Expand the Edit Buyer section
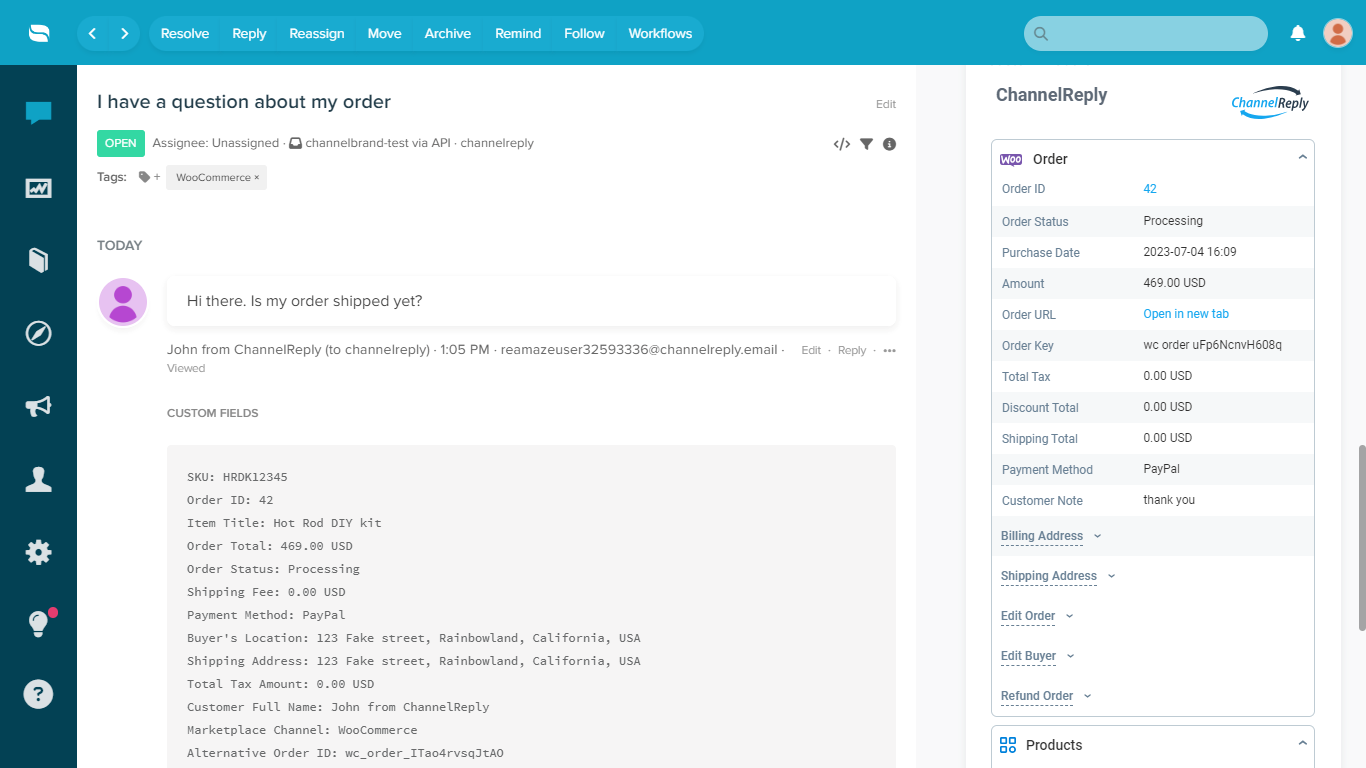Screen dimensions: 1366x768 (1038, 656)
